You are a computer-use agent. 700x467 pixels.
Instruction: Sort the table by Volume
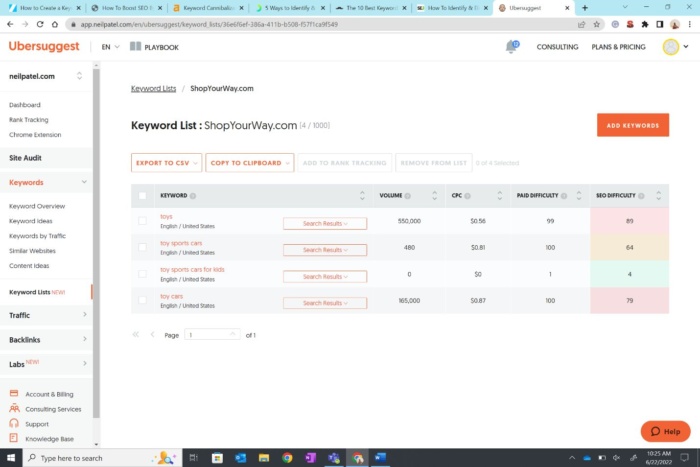tap(434, 196)
